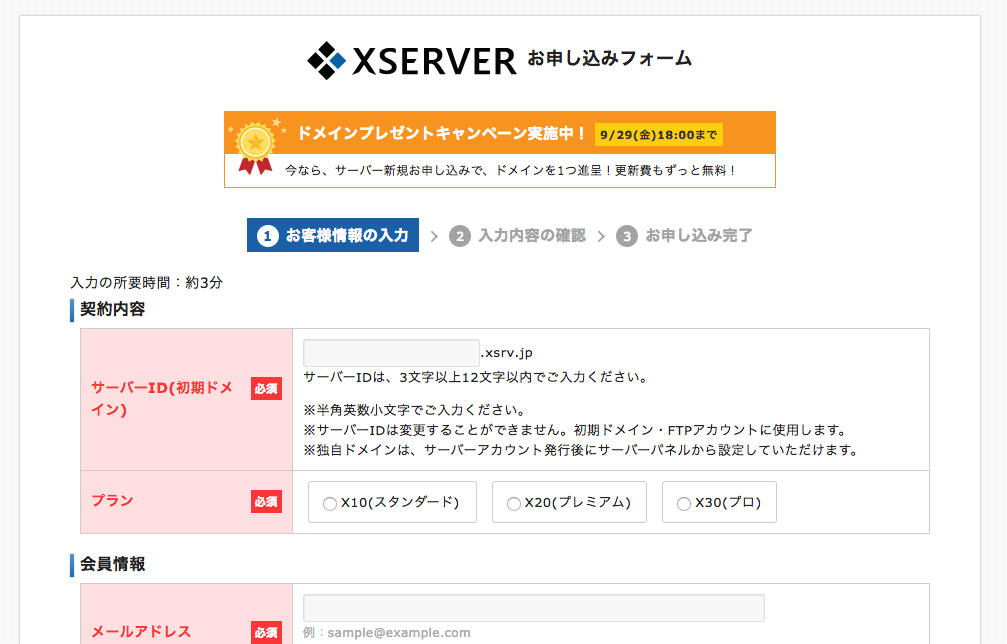This screenshot has height=644, width=1007.
Task: Click the chevron arrow after step 2
Action: click(x=601, y=236)
